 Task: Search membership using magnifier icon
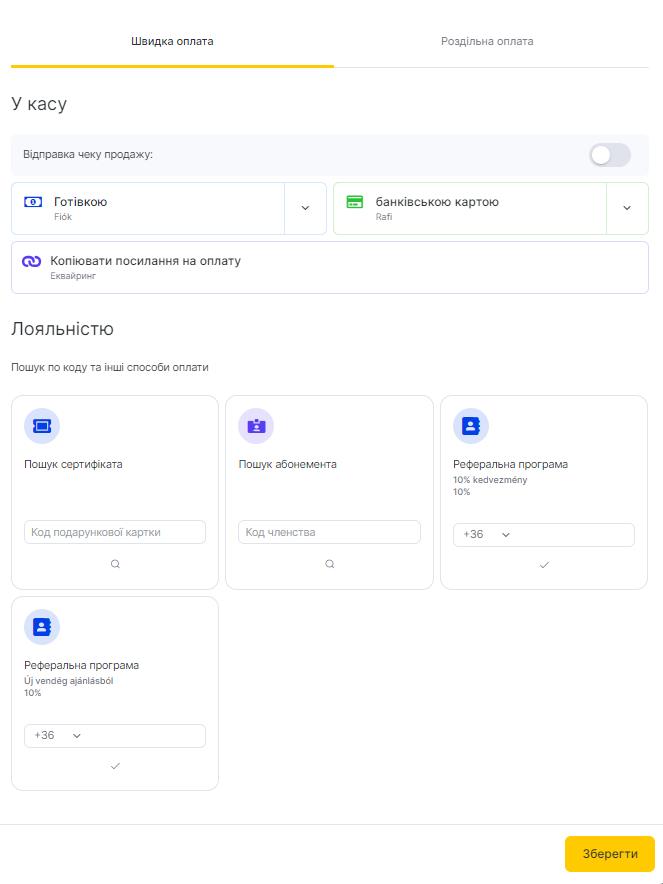pyautogui.click(x=330, y=564)
